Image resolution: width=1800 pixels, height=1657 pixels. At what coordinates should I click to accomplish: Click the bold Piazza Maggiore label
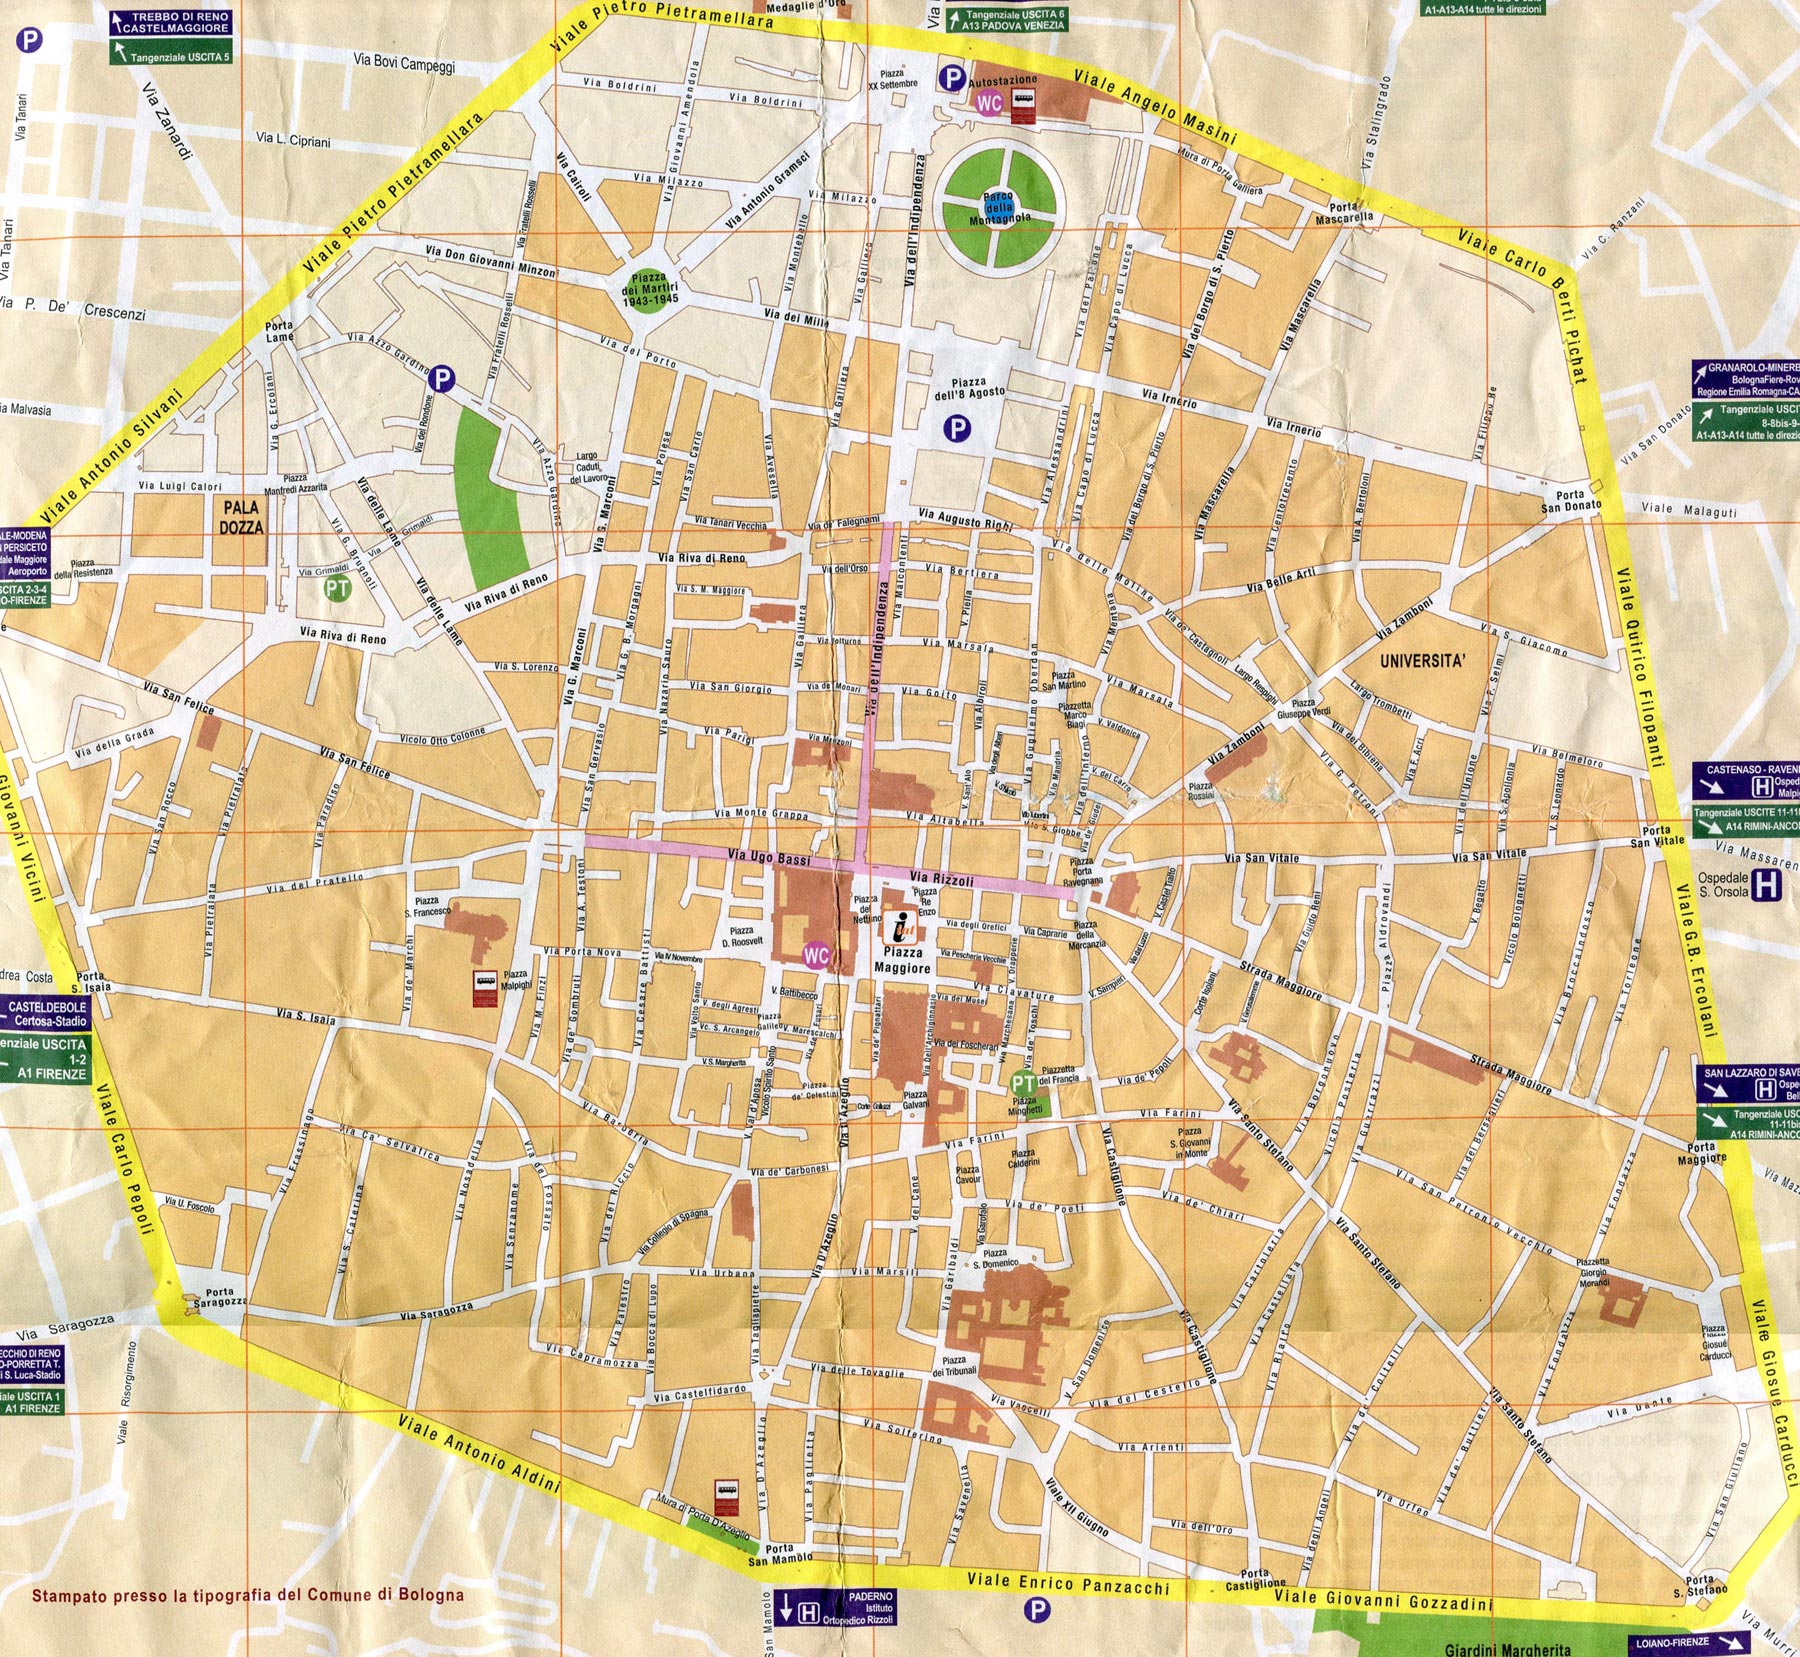pyautogui.click(x=902, y=960)
